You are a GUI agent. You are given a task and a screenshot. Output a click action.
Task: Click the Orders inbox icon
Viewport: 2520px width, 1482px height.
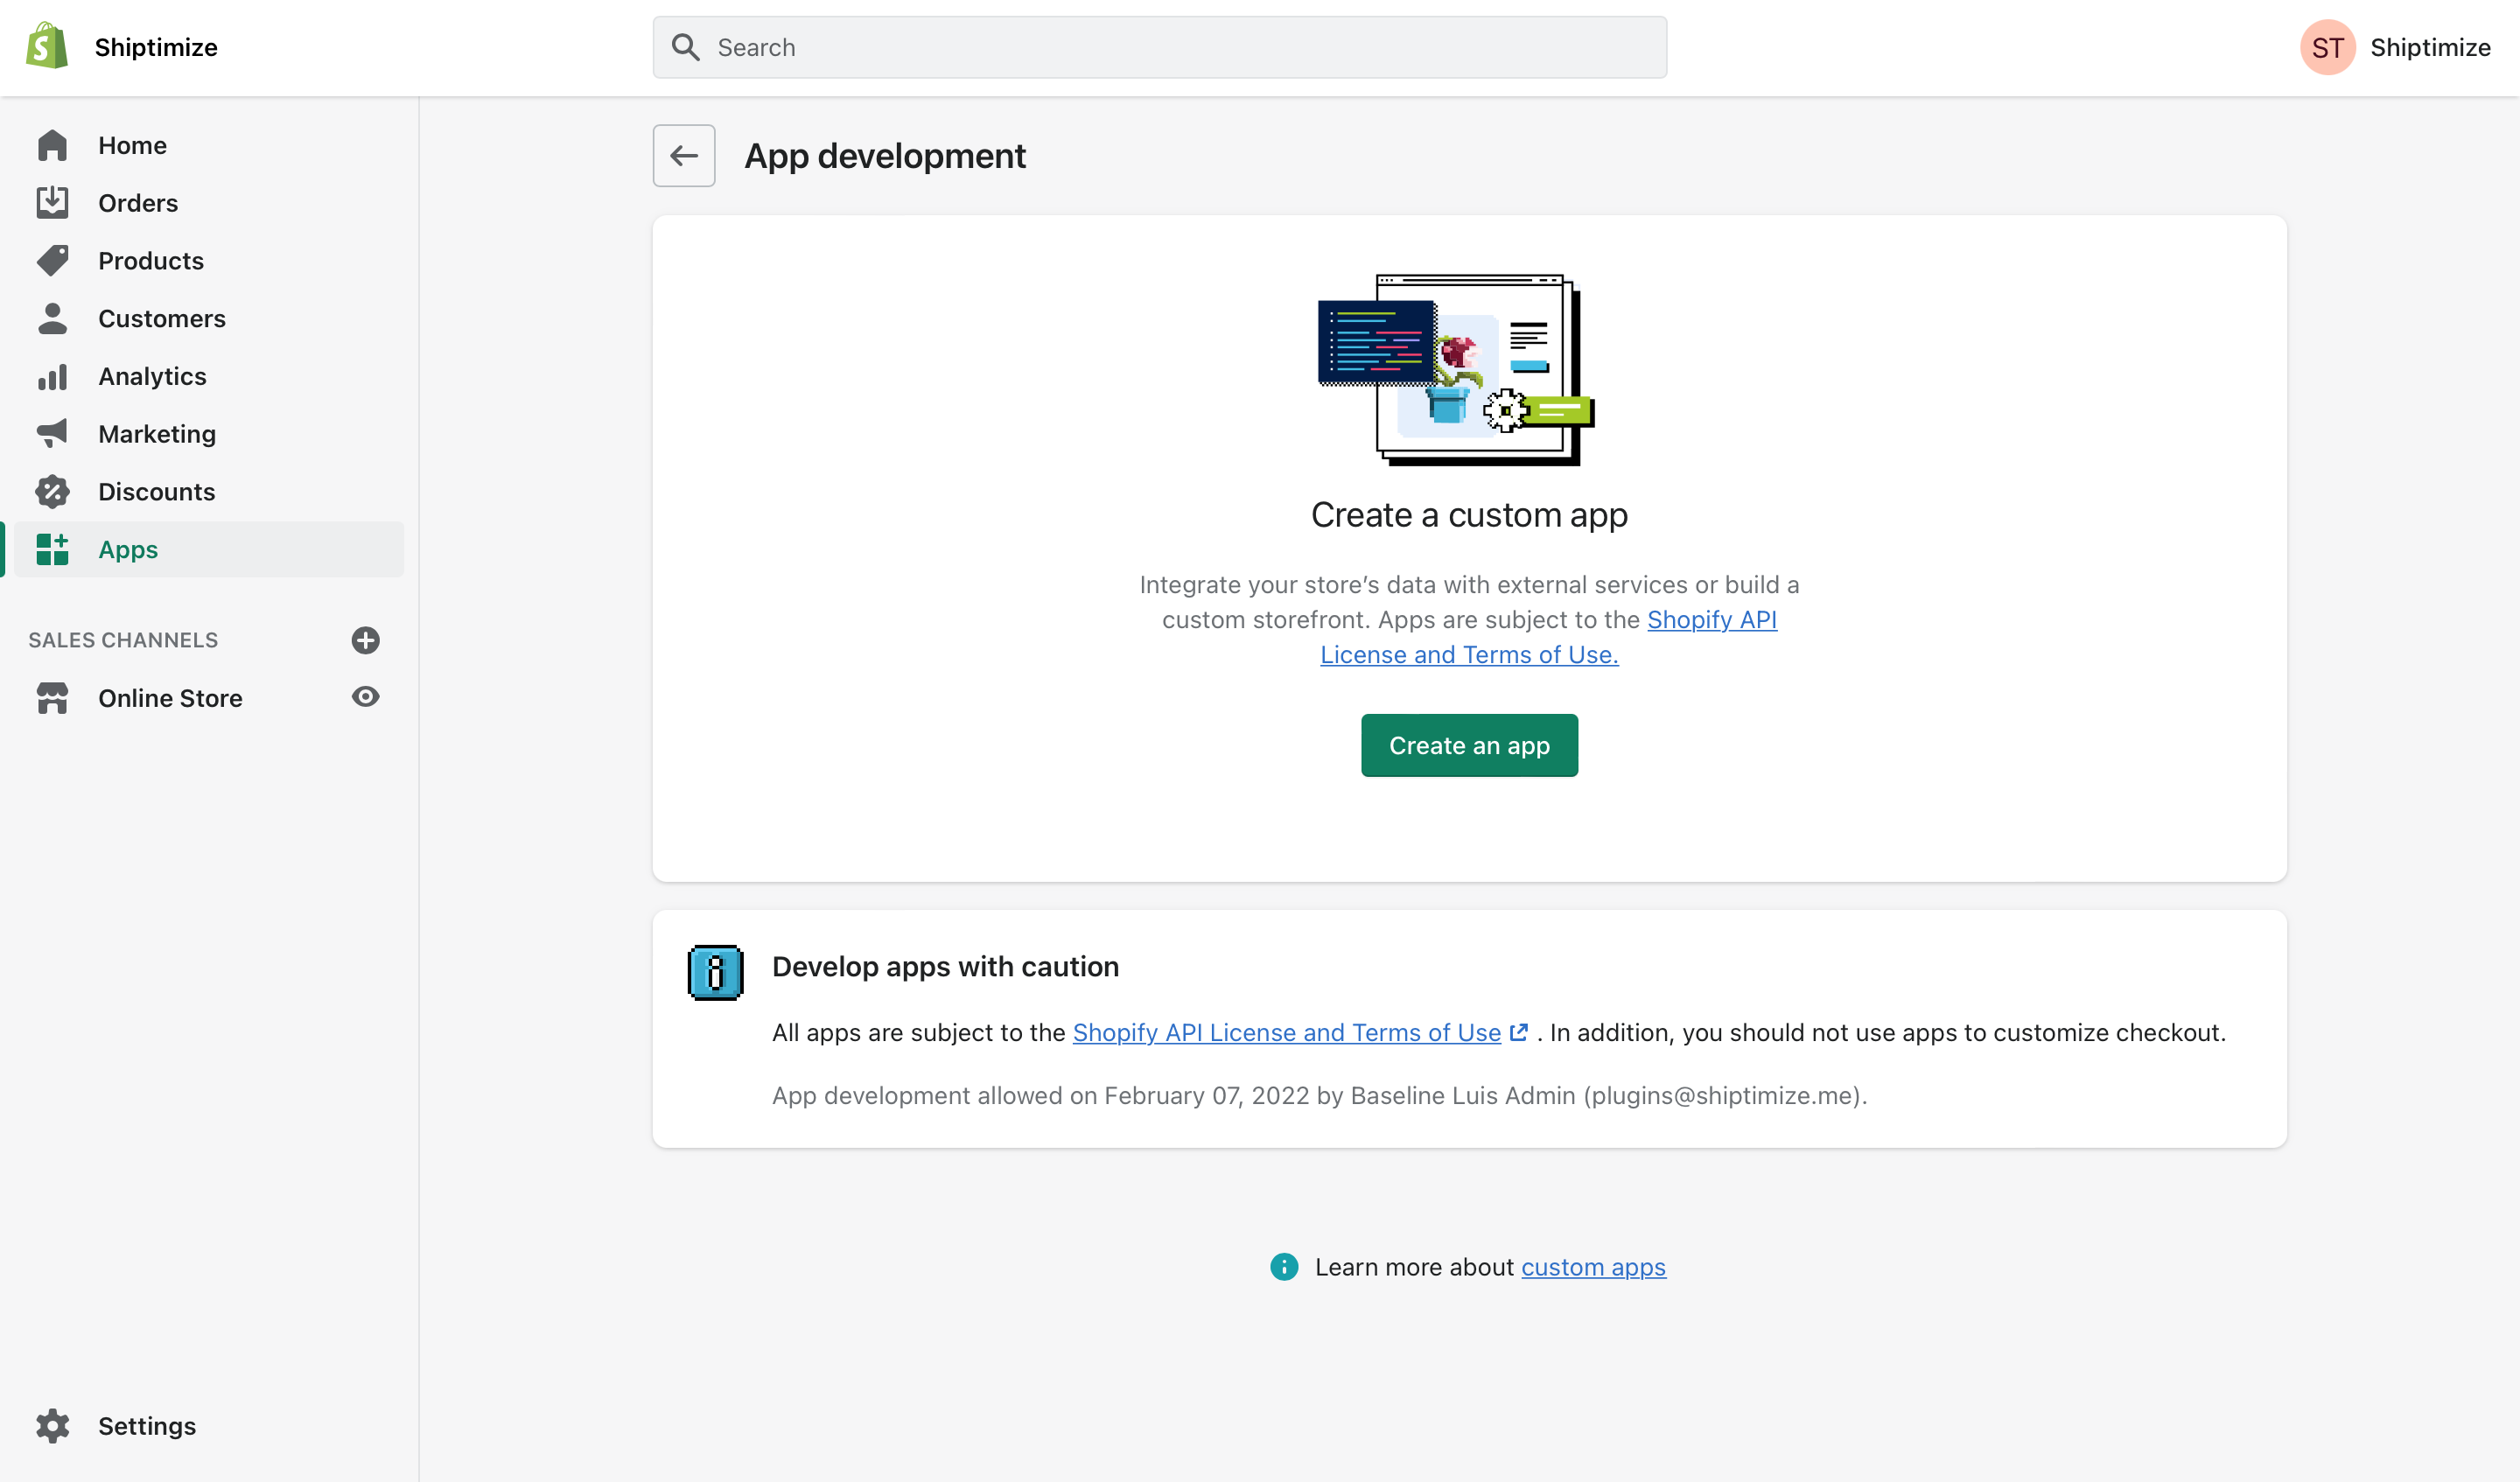(52, 203)
